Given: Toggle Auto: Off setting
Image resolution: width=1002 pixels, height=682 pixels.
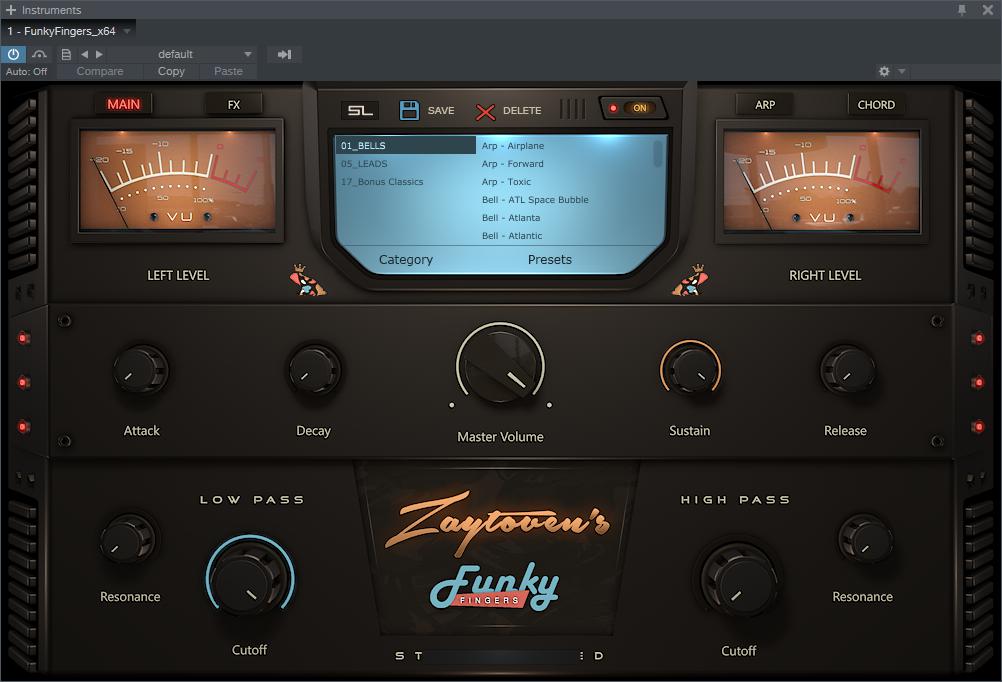Looking at the screenshot, I should [x=27, y=71].
